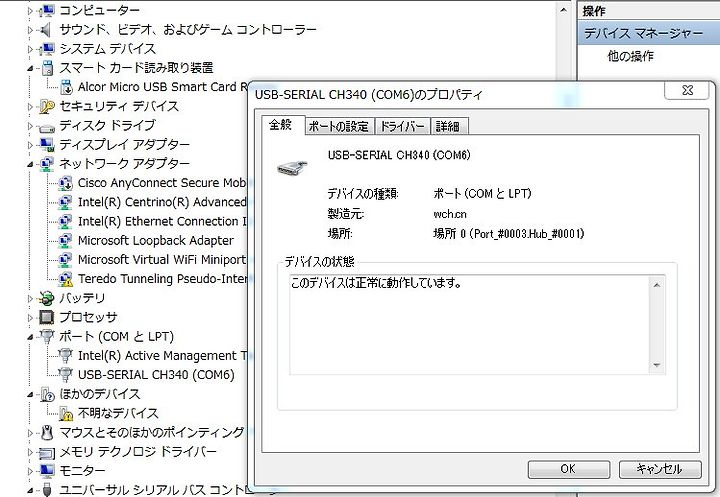
Task: Expand the プロセッサ node
Action: (31, 318)
